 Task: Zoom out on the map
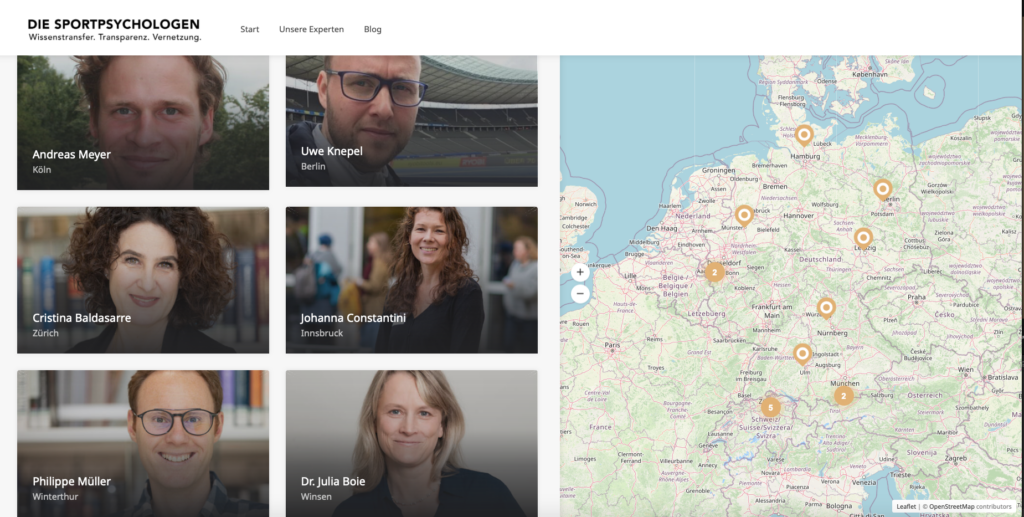(580, 294)
